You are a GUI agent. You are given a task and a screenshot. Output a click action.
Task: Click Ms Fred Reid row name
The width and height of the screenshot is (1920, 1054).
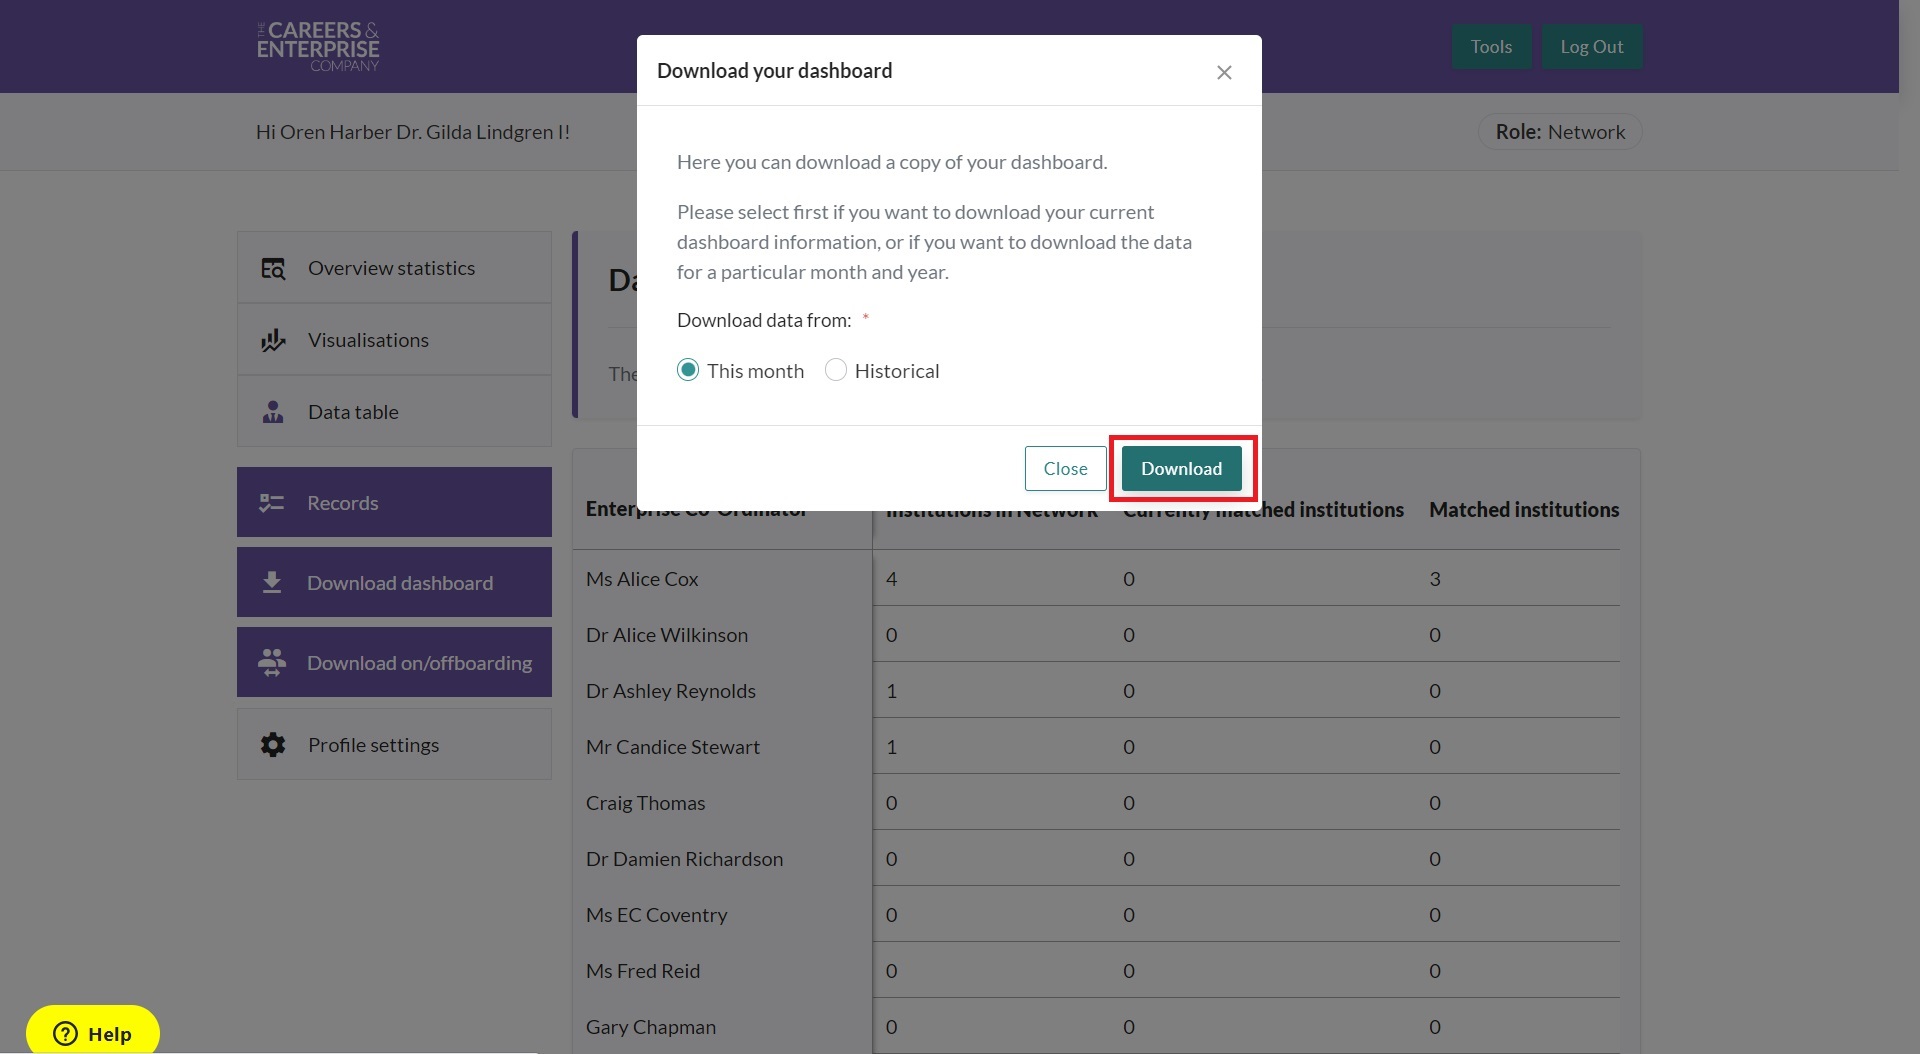pos(643,971)
